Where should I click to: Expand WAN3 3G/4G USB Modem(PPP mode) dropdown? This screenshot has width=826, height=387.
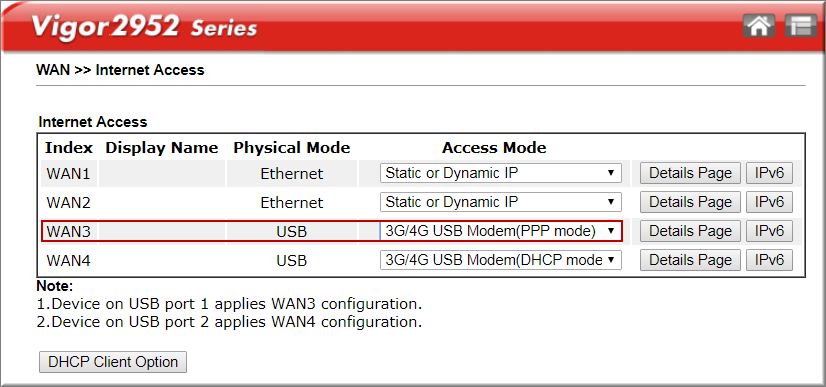point(500,231)
